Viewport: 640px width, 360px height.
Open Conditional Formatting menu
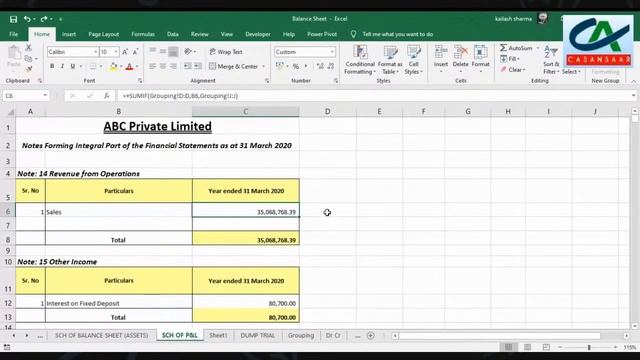click(360, 60)
